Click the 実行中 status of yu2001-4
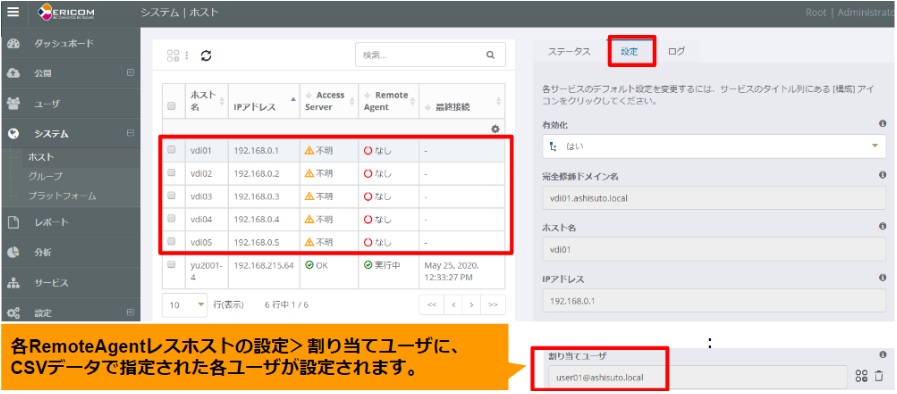The width and height of the screenshot is (897, 394). pos(382,266)
